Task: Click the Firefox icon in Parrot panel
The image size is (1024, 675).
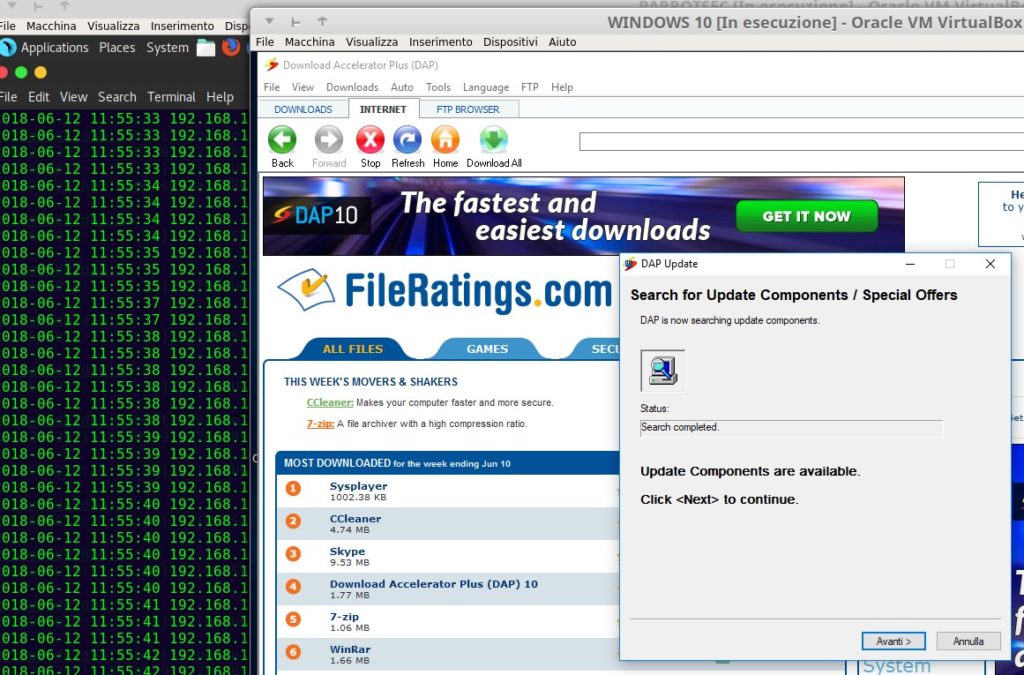Action: [231, 47]
